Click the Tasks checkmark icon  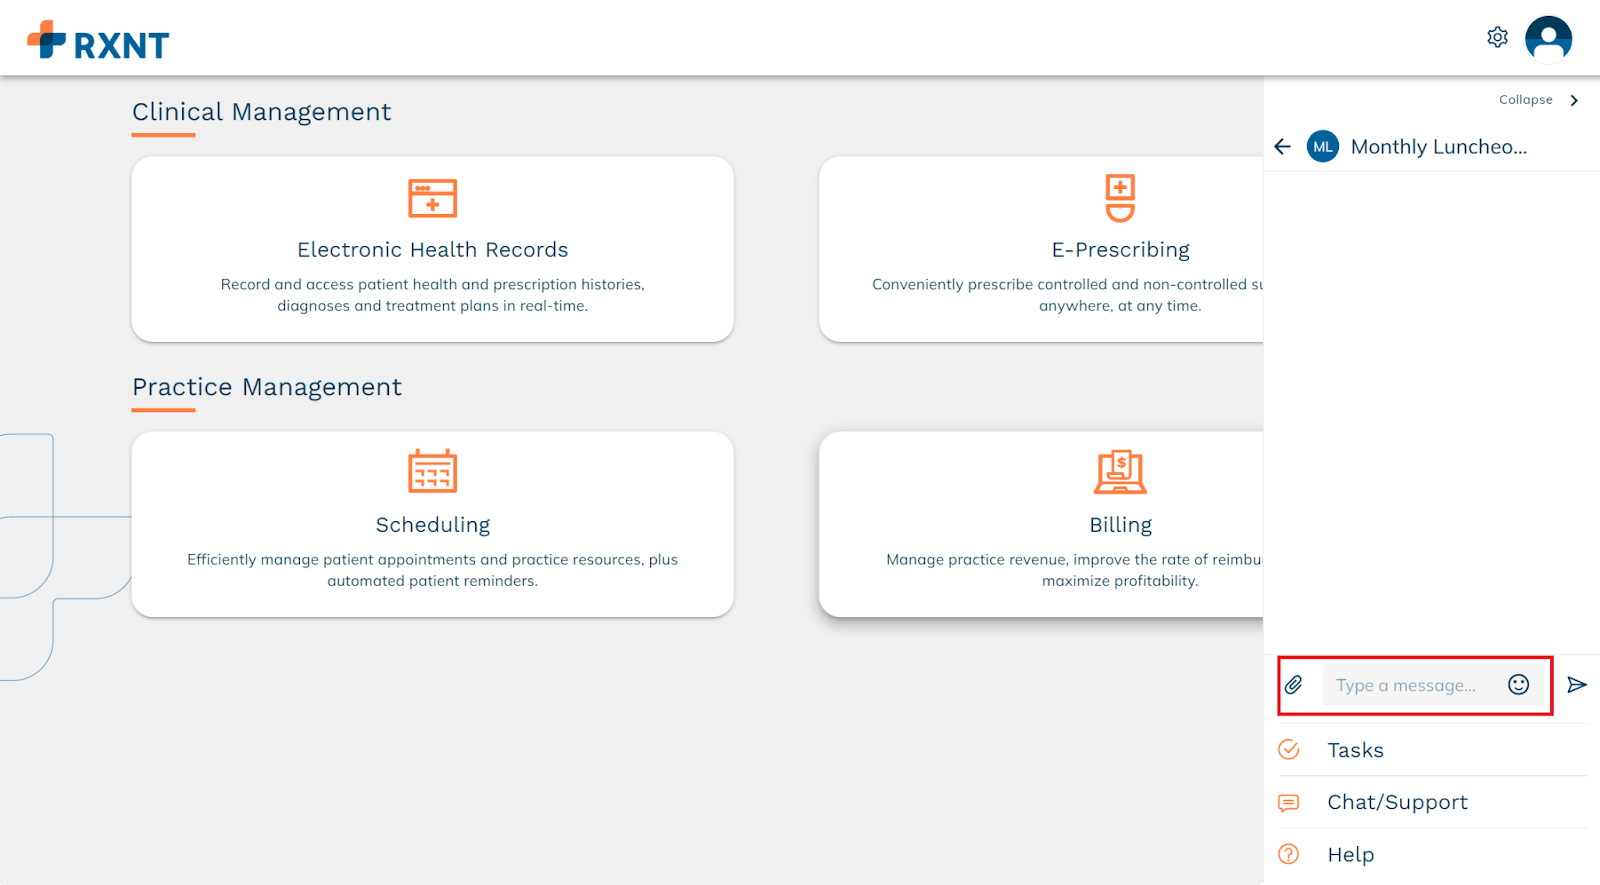(1289, 750)
